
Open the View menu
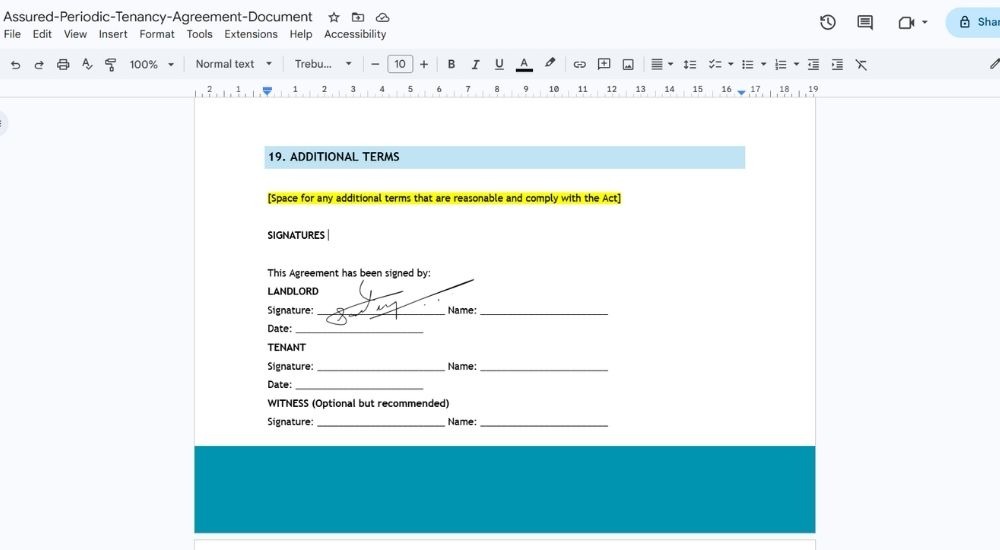(75, 34)
